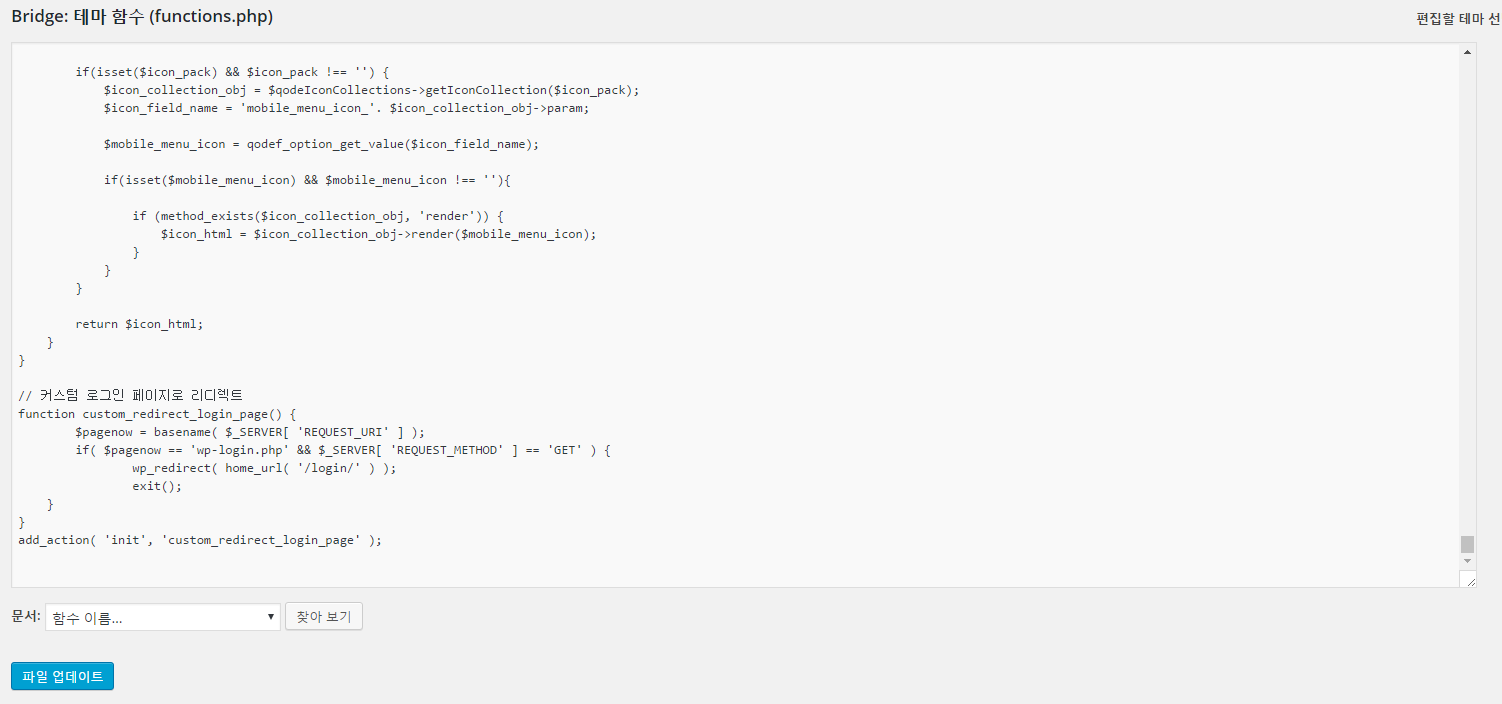Place cursor on return $icon_html line

click(x=139, y=324)
